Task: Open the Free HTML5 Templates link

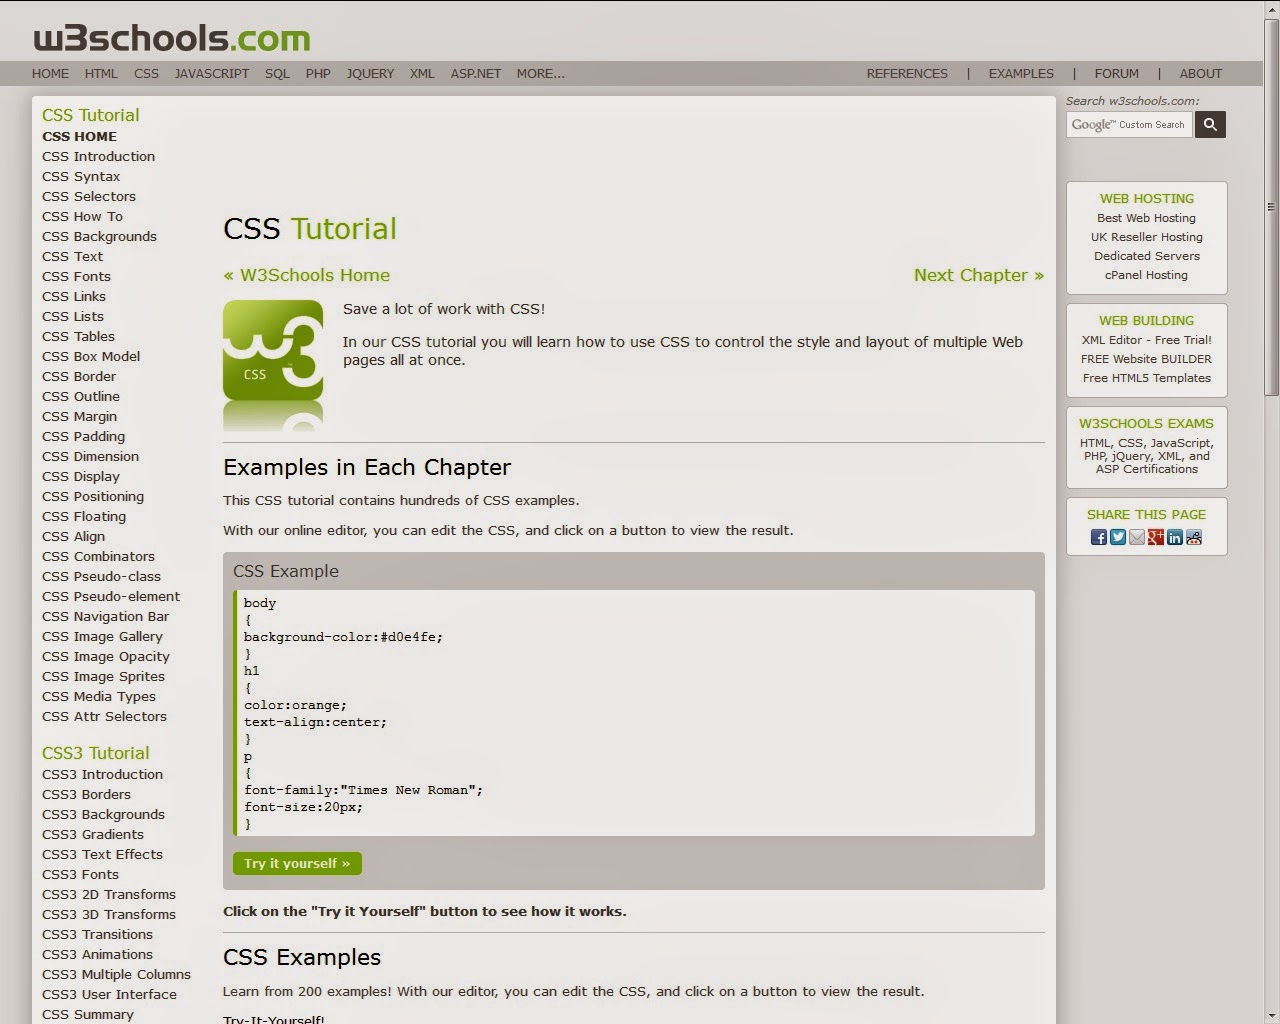Action: click(x=1146, y=378)
